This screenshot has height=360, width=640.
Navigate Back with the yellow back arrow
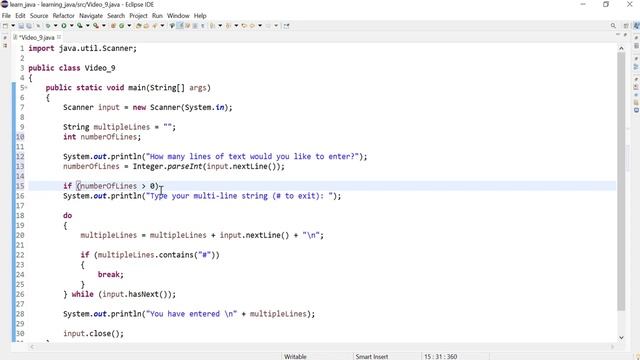(252, 26)
